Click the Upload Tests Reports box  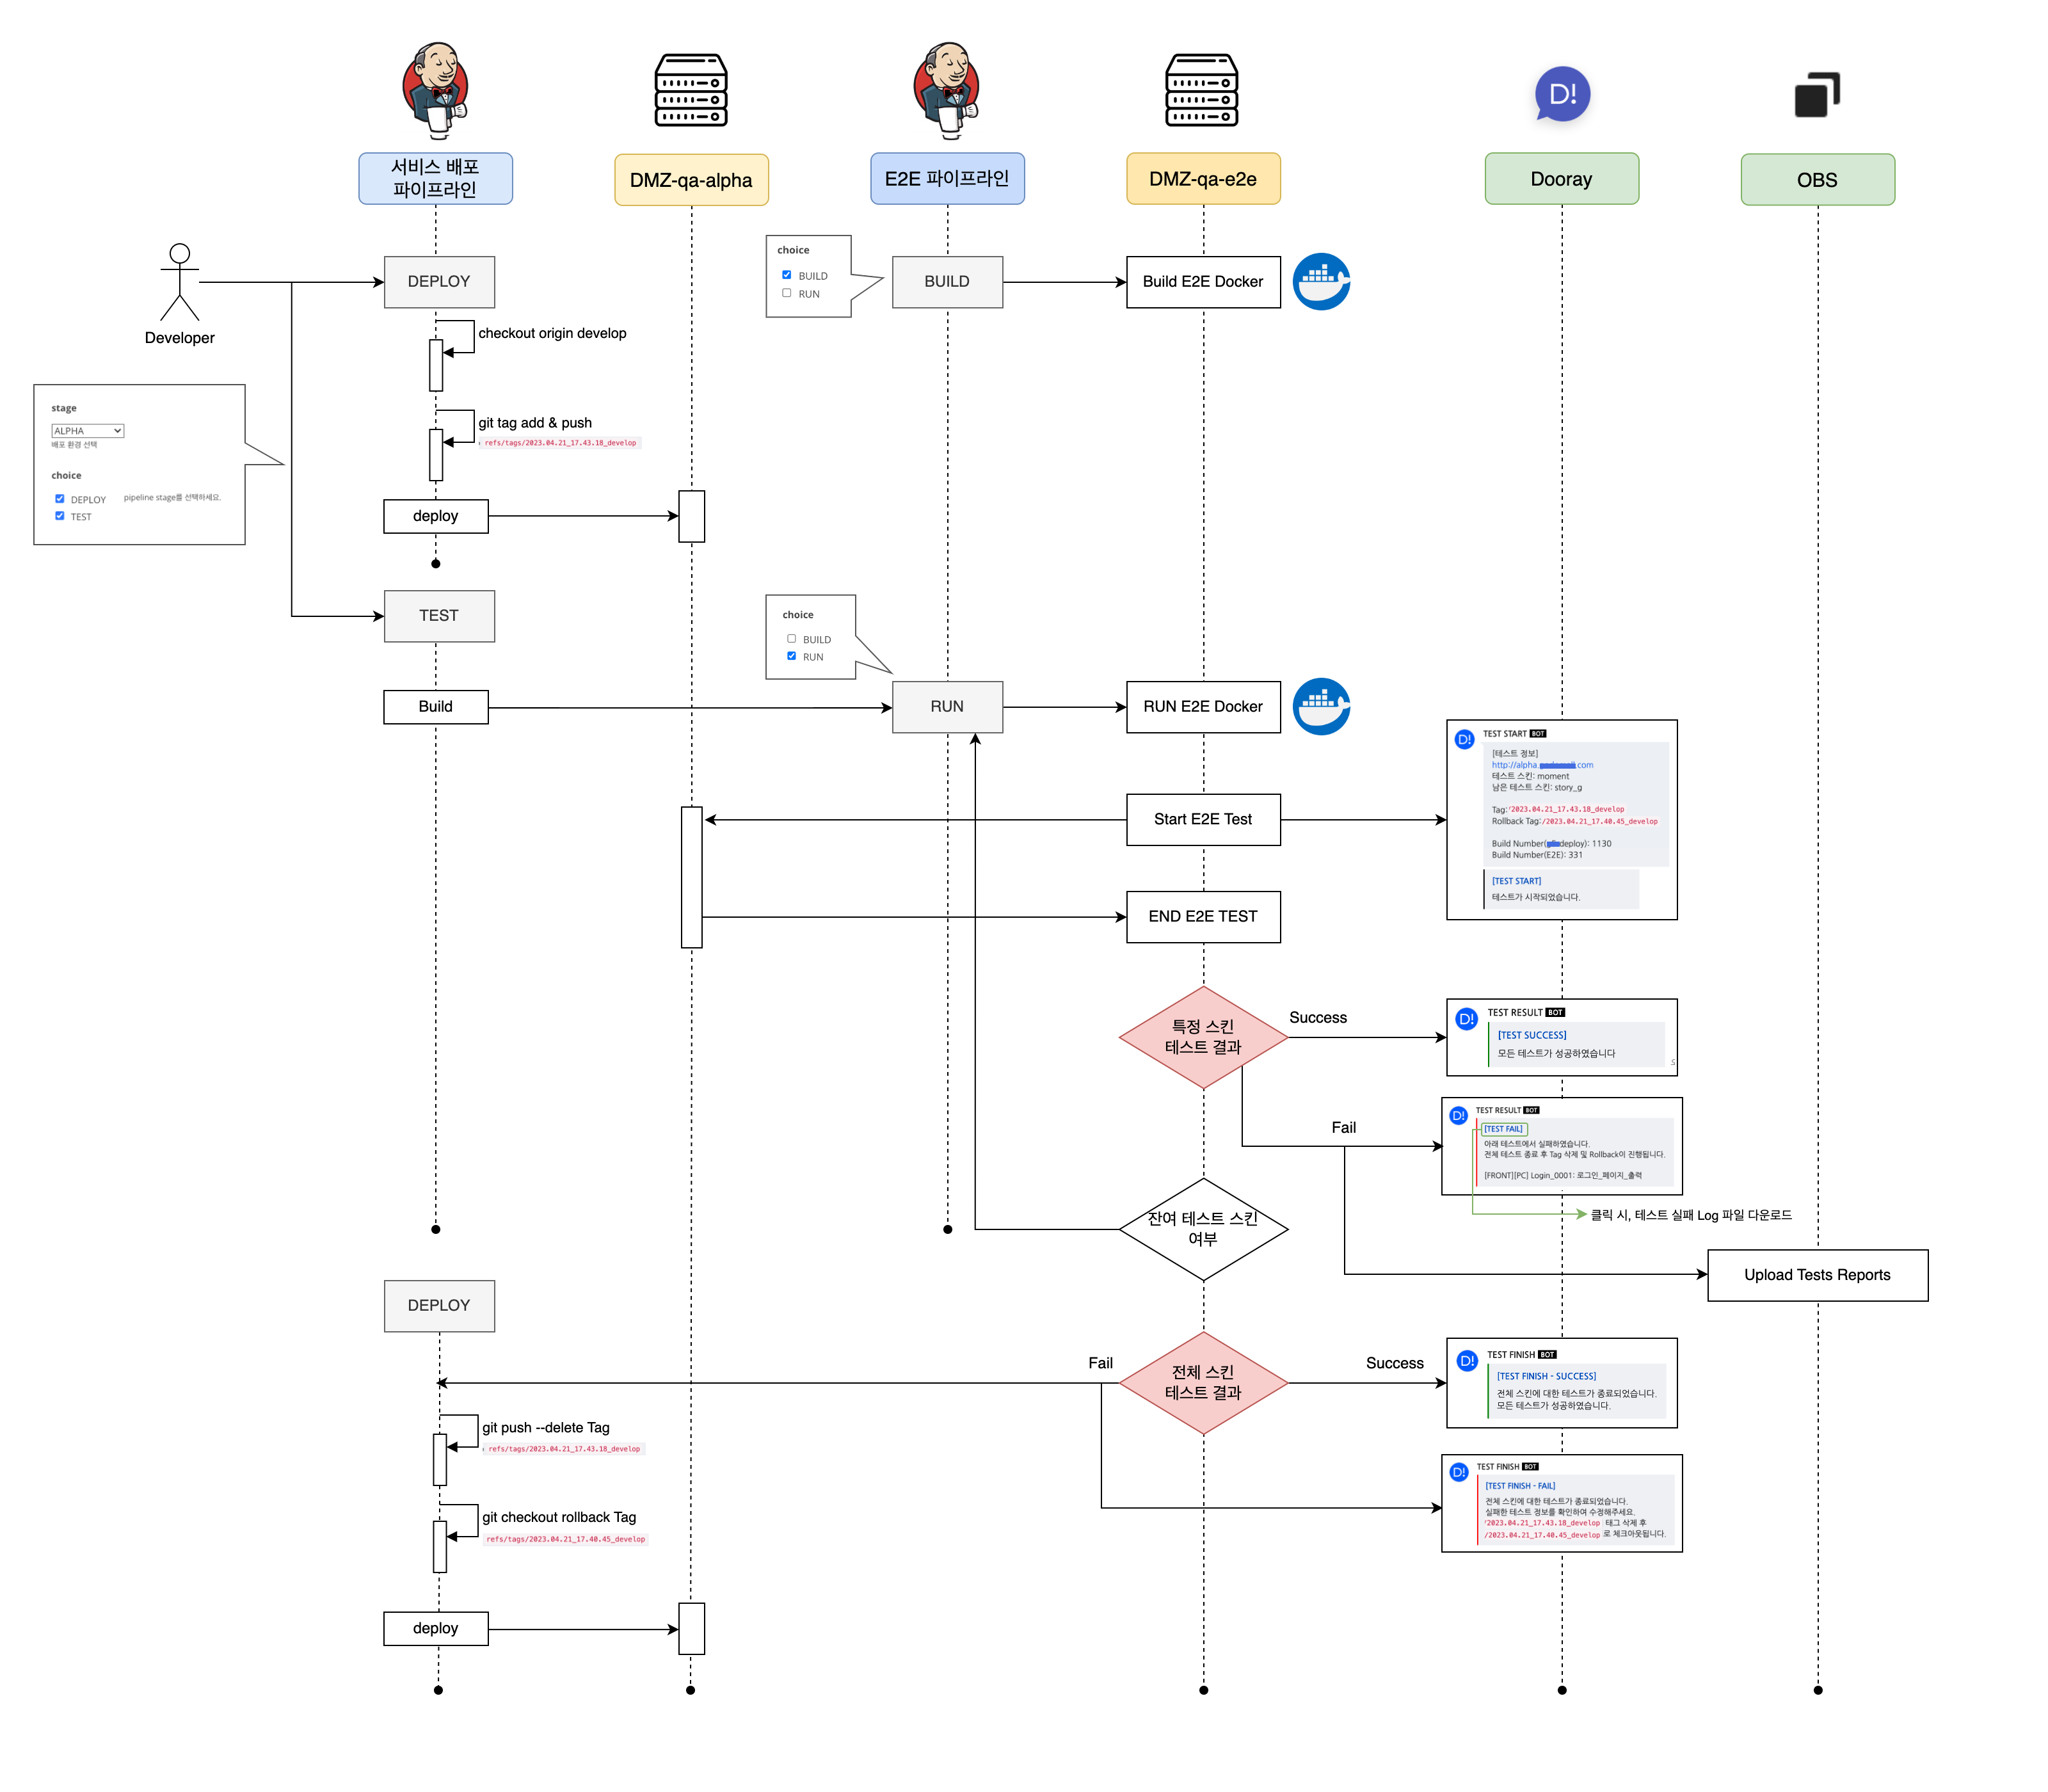[x=1817, y=1275]
